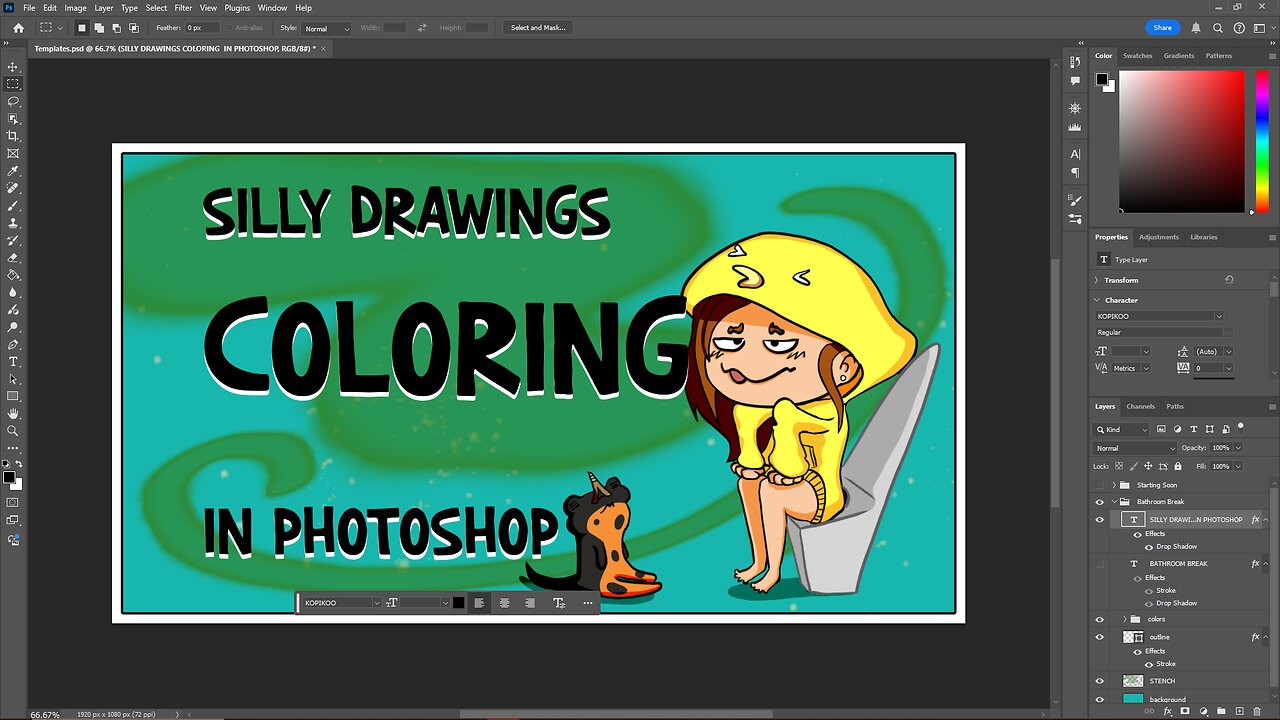Click the text color swatch in floating toolbar
This screenshot has width=1280, height=720.
coord(458,603)
